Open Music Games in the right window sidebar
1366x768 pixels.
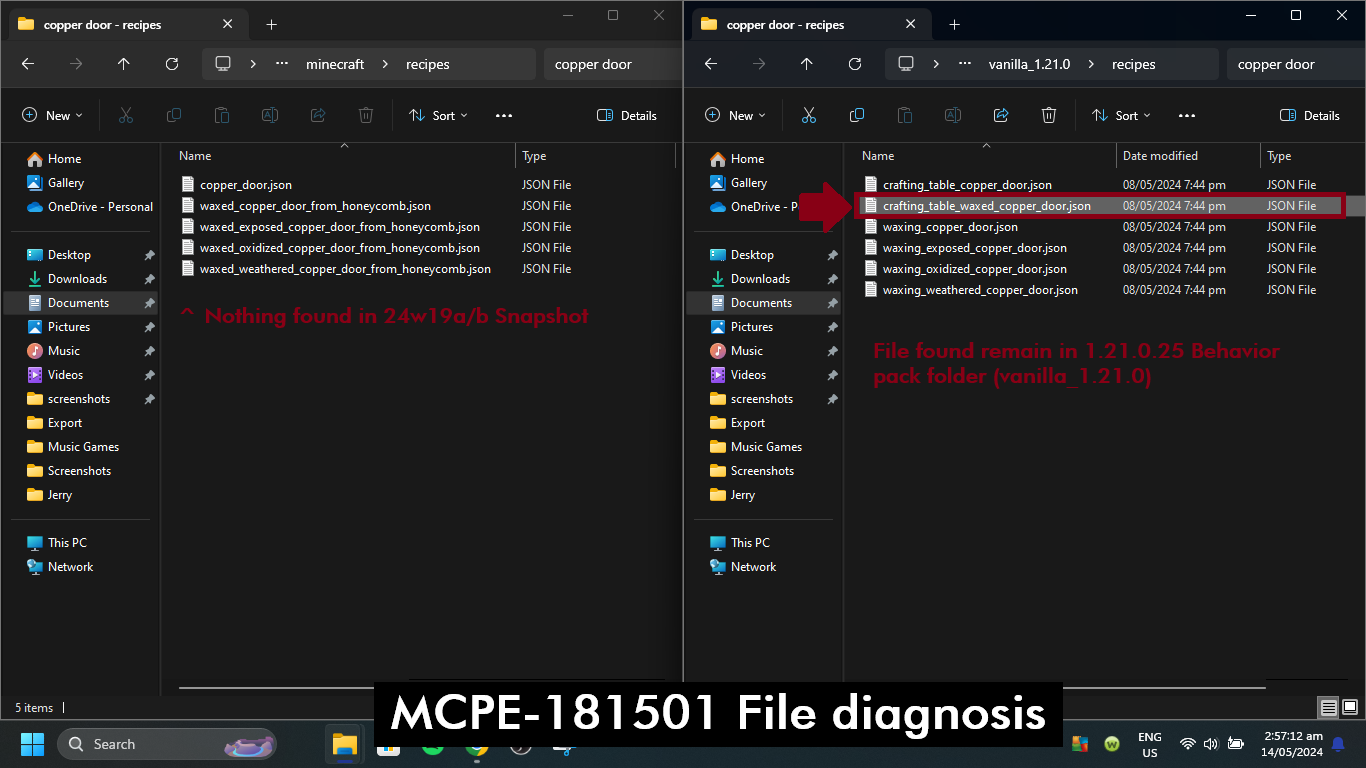pyautogui.click(x=765, y=447)
